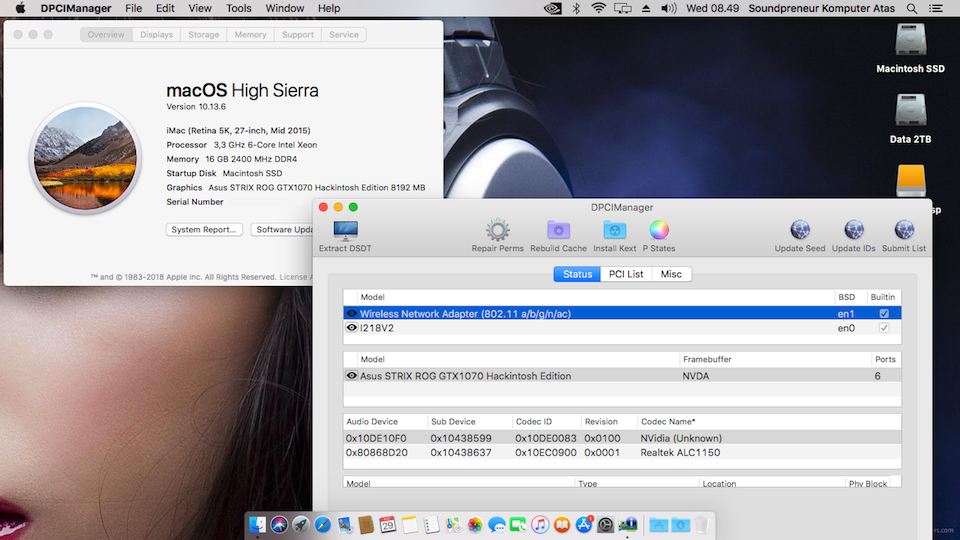The image size is (960, 540).
Task: Open Launchpad in the dock
Action: click(301, 525)
